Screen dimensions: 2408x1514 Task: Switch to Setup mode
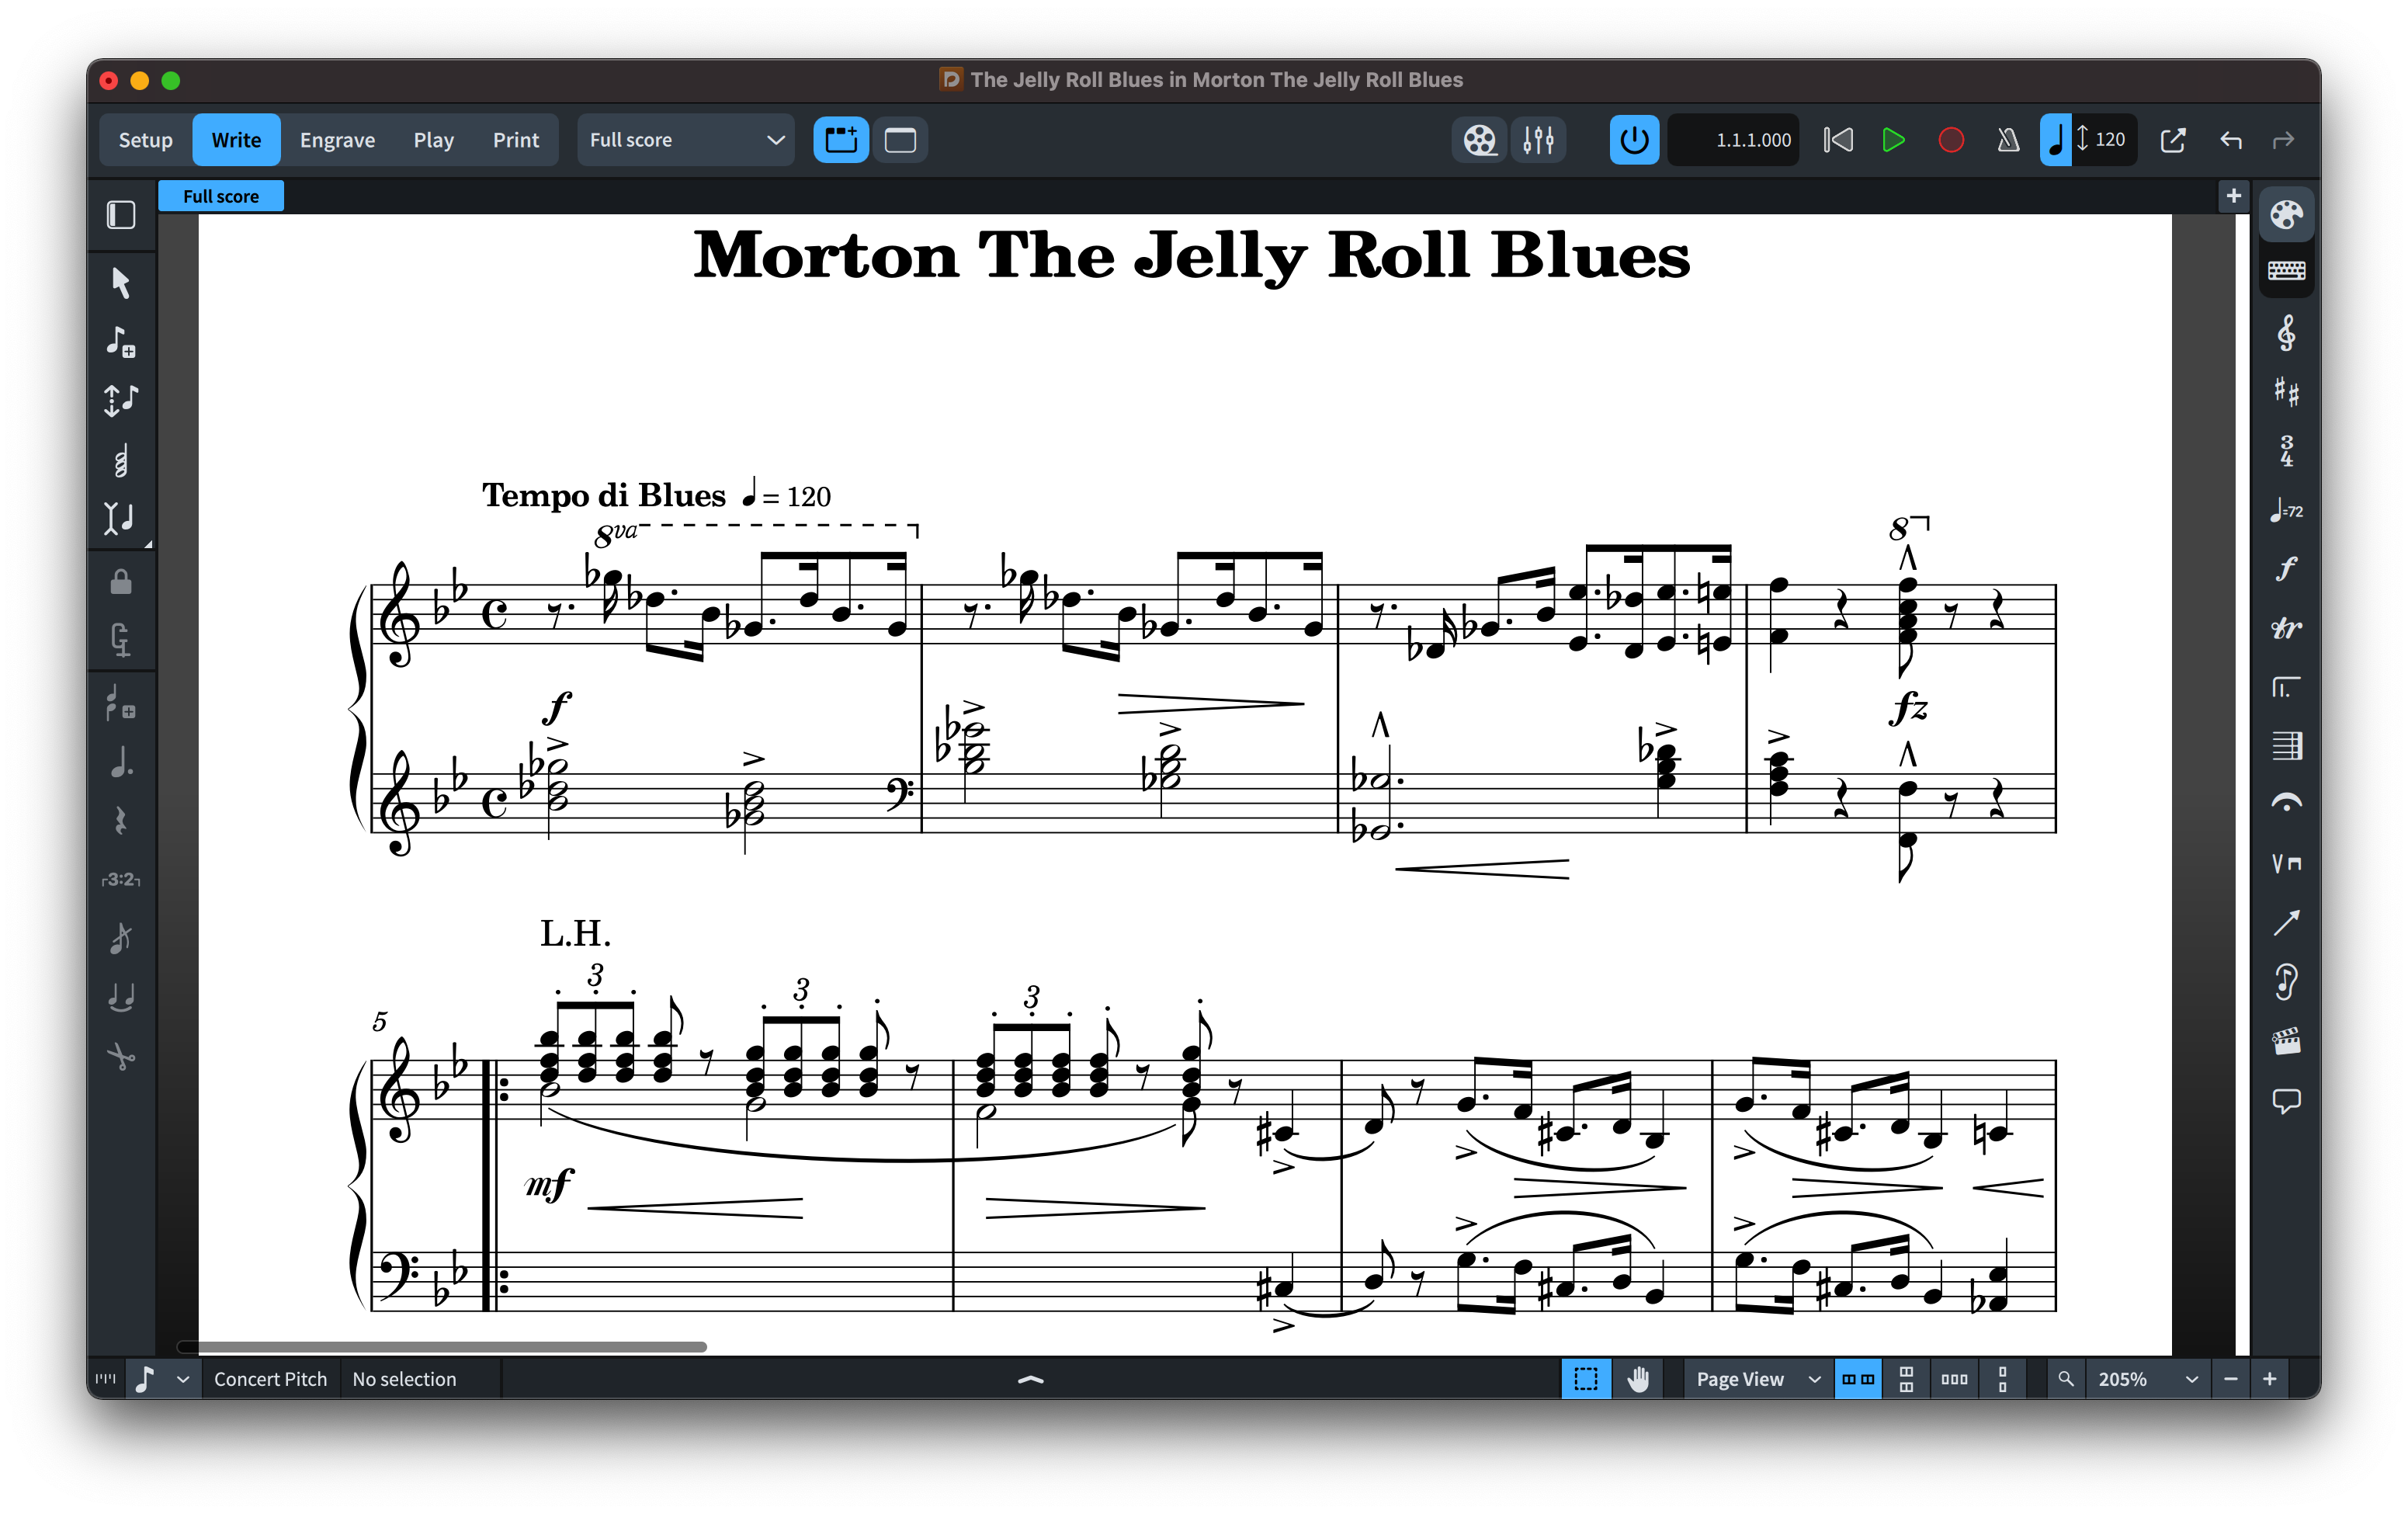pyautogui.click(x=145, y=140)
